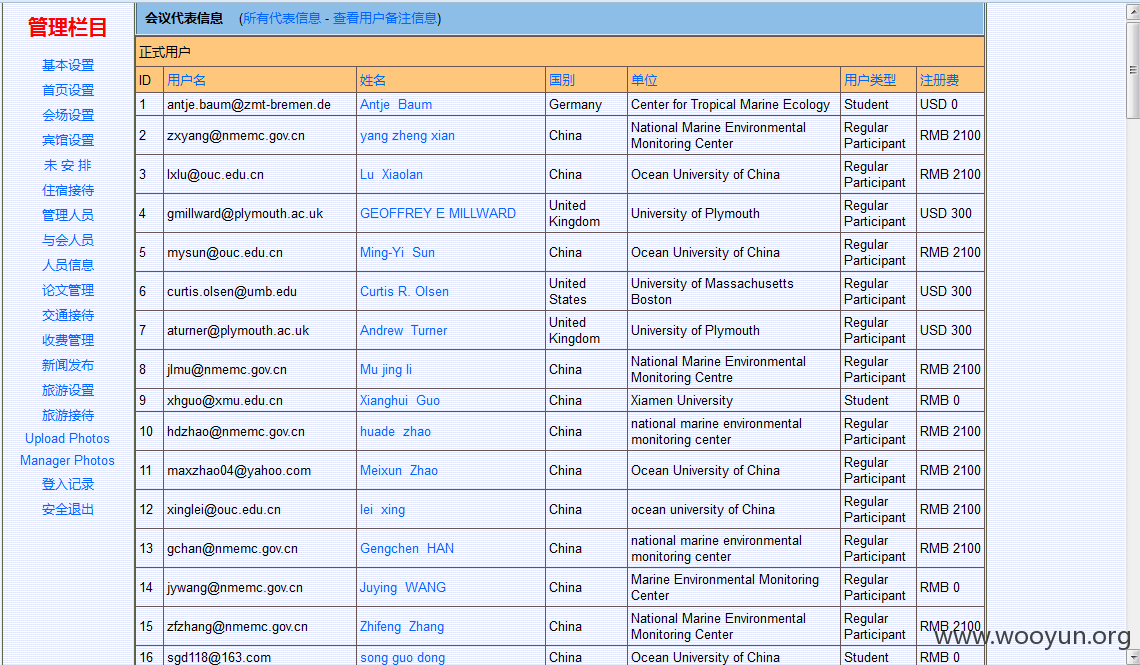The height and width of the screenshot is (665, 1140).
Task: Click the scrollbar up arrow
Action: [x=1132, y=11]
